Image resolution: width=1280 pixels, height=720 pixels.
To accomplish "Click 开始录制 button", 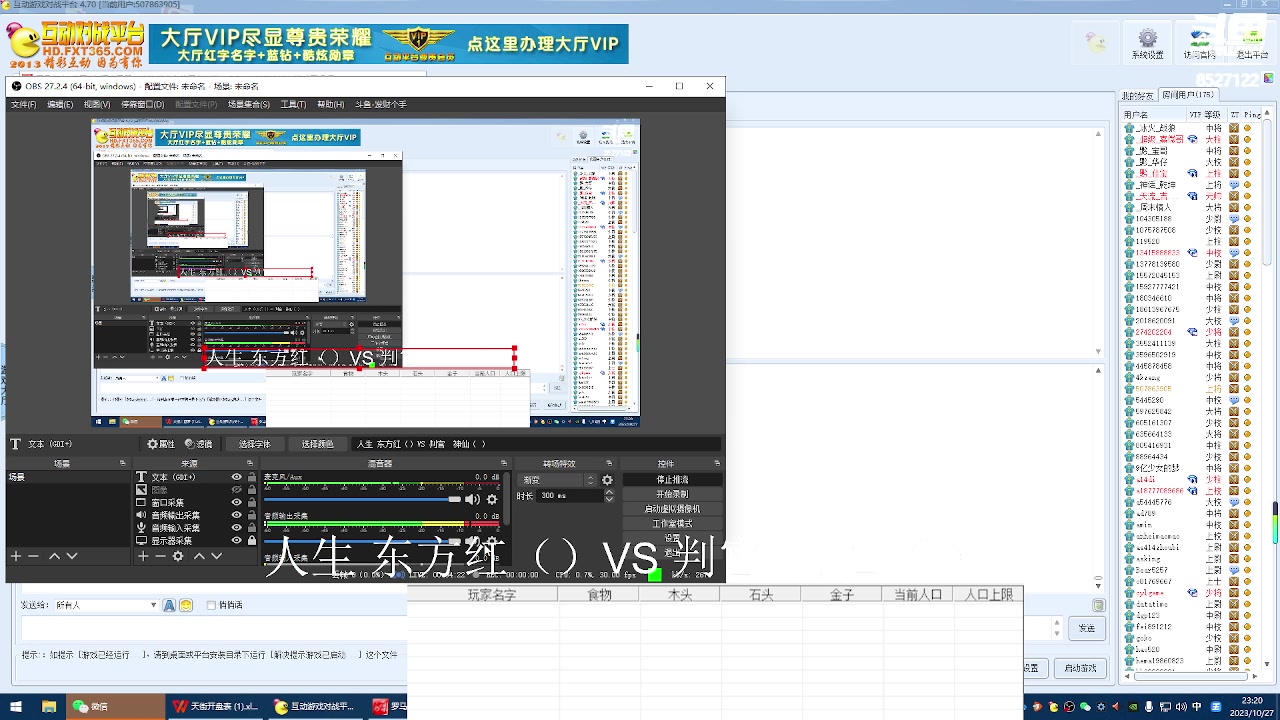I will point(672,494).
